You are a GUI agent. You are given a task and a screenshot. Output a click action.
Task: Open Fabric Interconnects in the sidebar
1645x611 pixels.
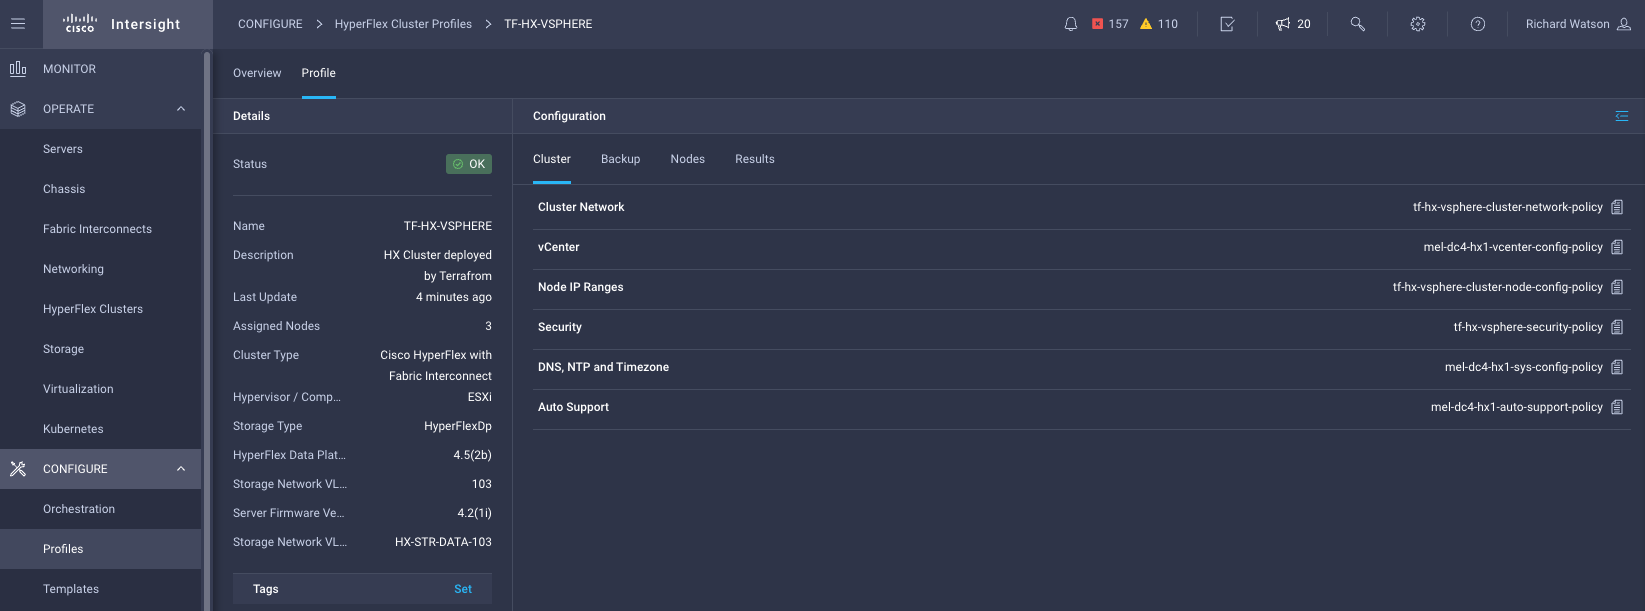pos(100,229)
